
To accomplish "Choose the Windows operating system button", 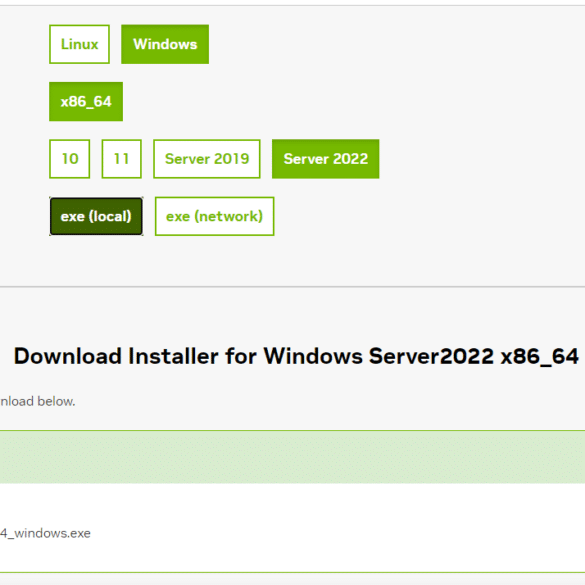I will click(x=165, y=44).
